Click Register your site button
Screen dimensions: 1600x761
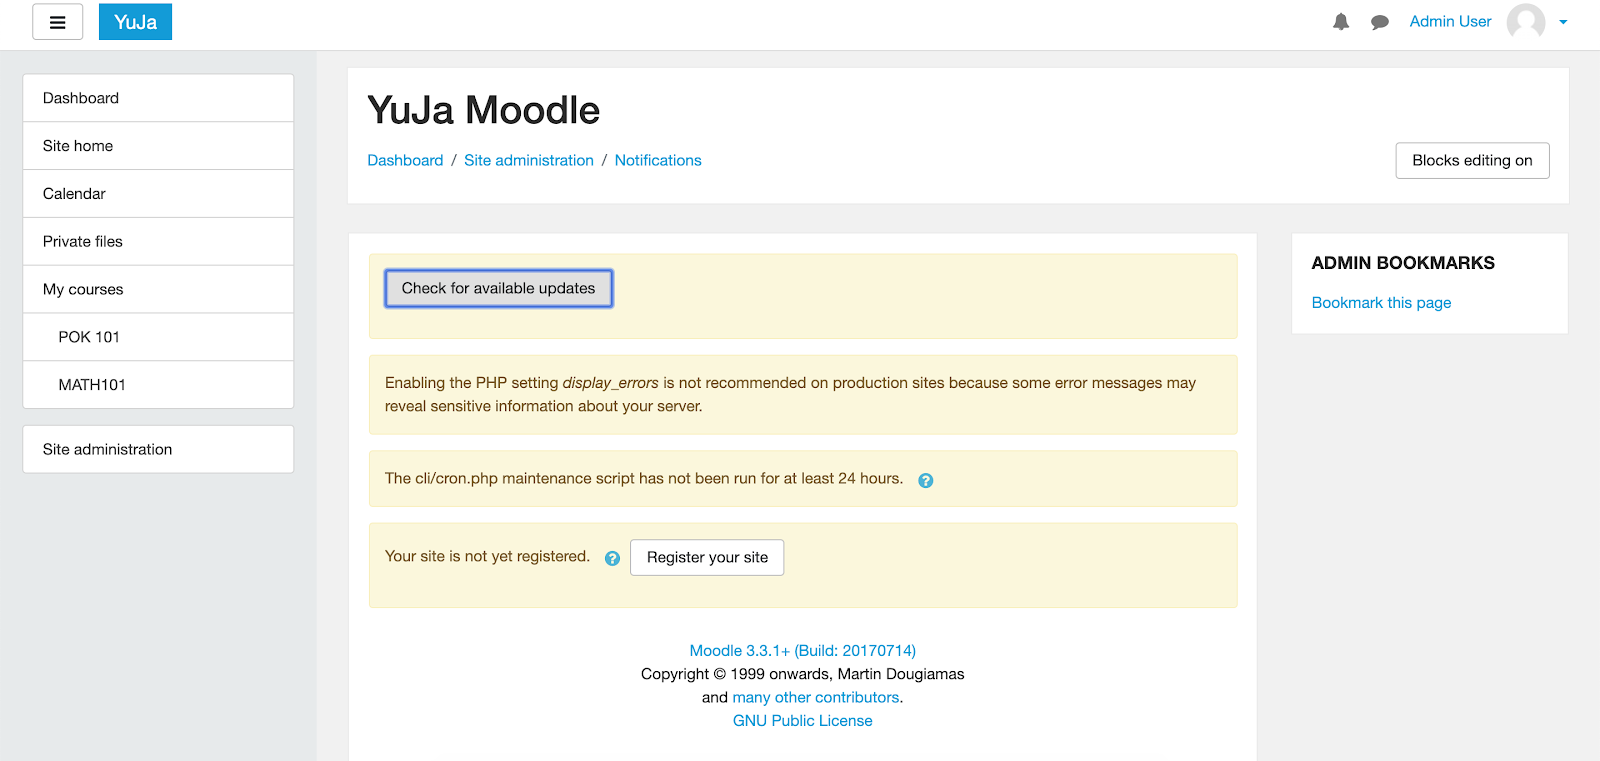pos(707,557)
